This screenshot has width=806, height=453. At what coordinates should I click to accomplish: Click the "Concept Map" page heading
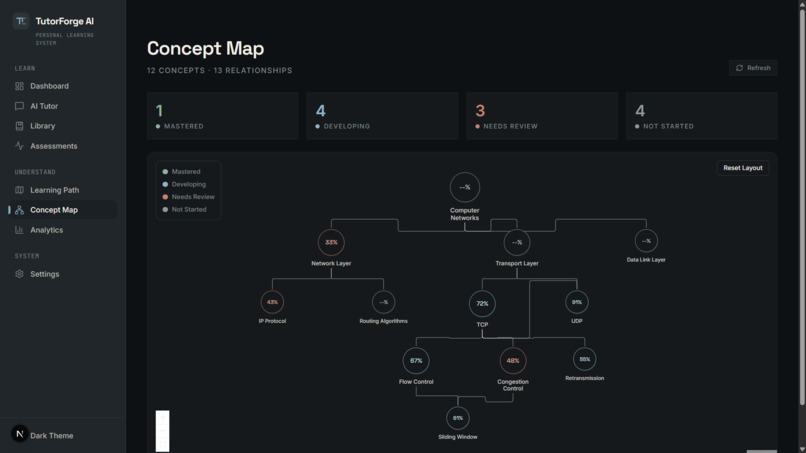[x=206, y=48]
